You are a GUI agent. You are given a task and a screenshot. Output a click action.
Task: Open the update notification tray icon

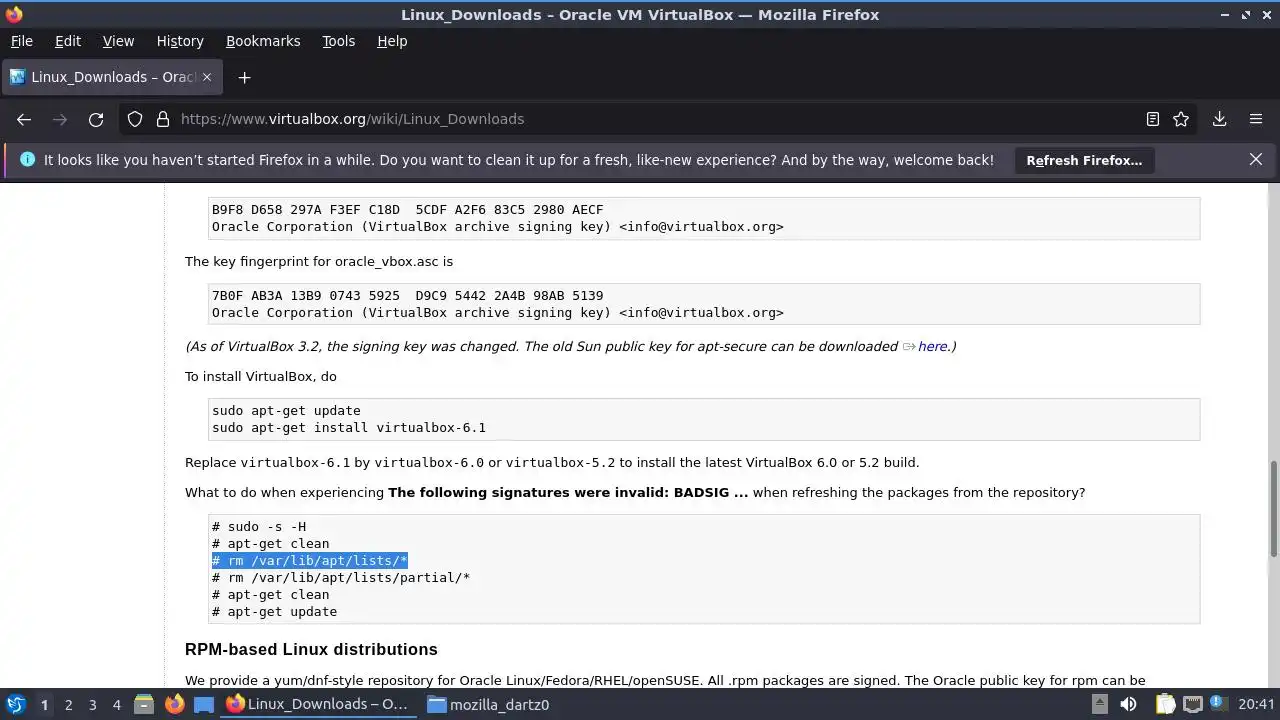pyautogui.click(x=1218, y=704)
